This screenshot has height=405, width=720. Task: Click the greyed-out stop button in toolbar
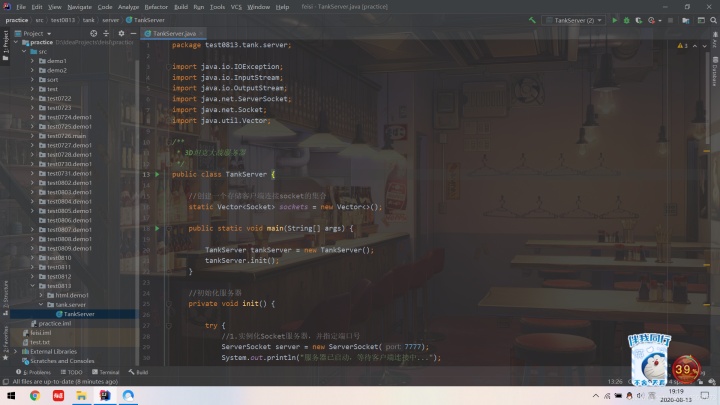pos(670,20)
